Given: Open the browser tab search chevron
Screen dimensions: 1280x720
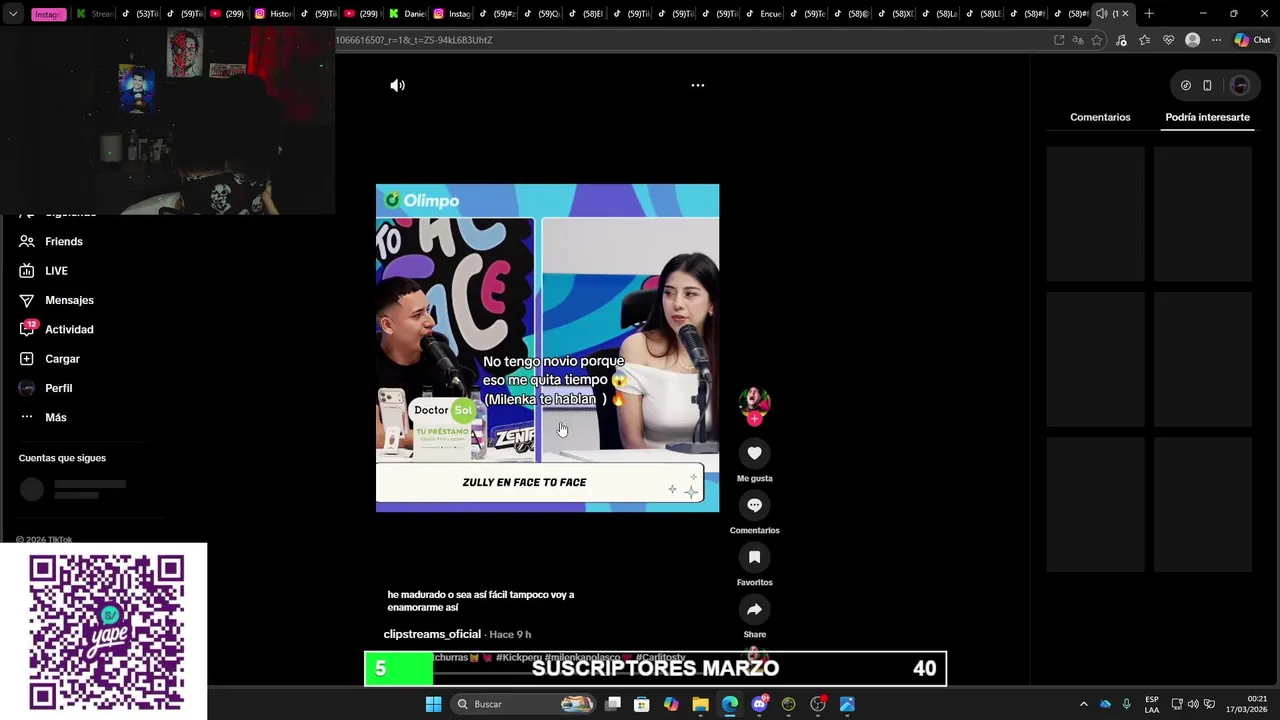Looking at the screenshot, I should (13, 14).
